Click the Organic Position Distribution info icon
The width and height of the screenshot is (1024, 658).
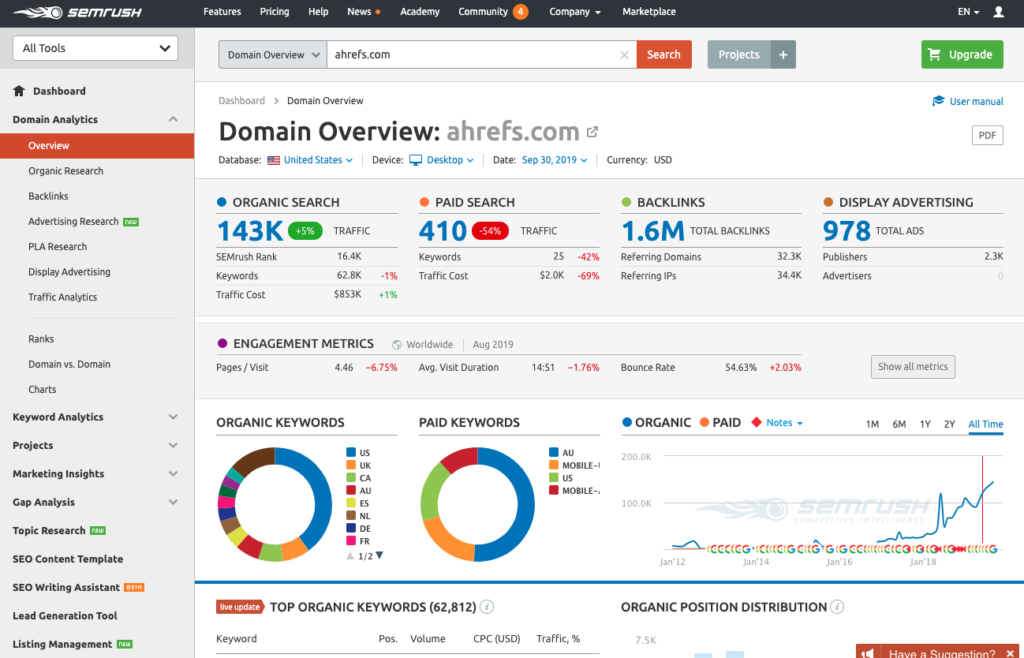click(x=837, y=607)
